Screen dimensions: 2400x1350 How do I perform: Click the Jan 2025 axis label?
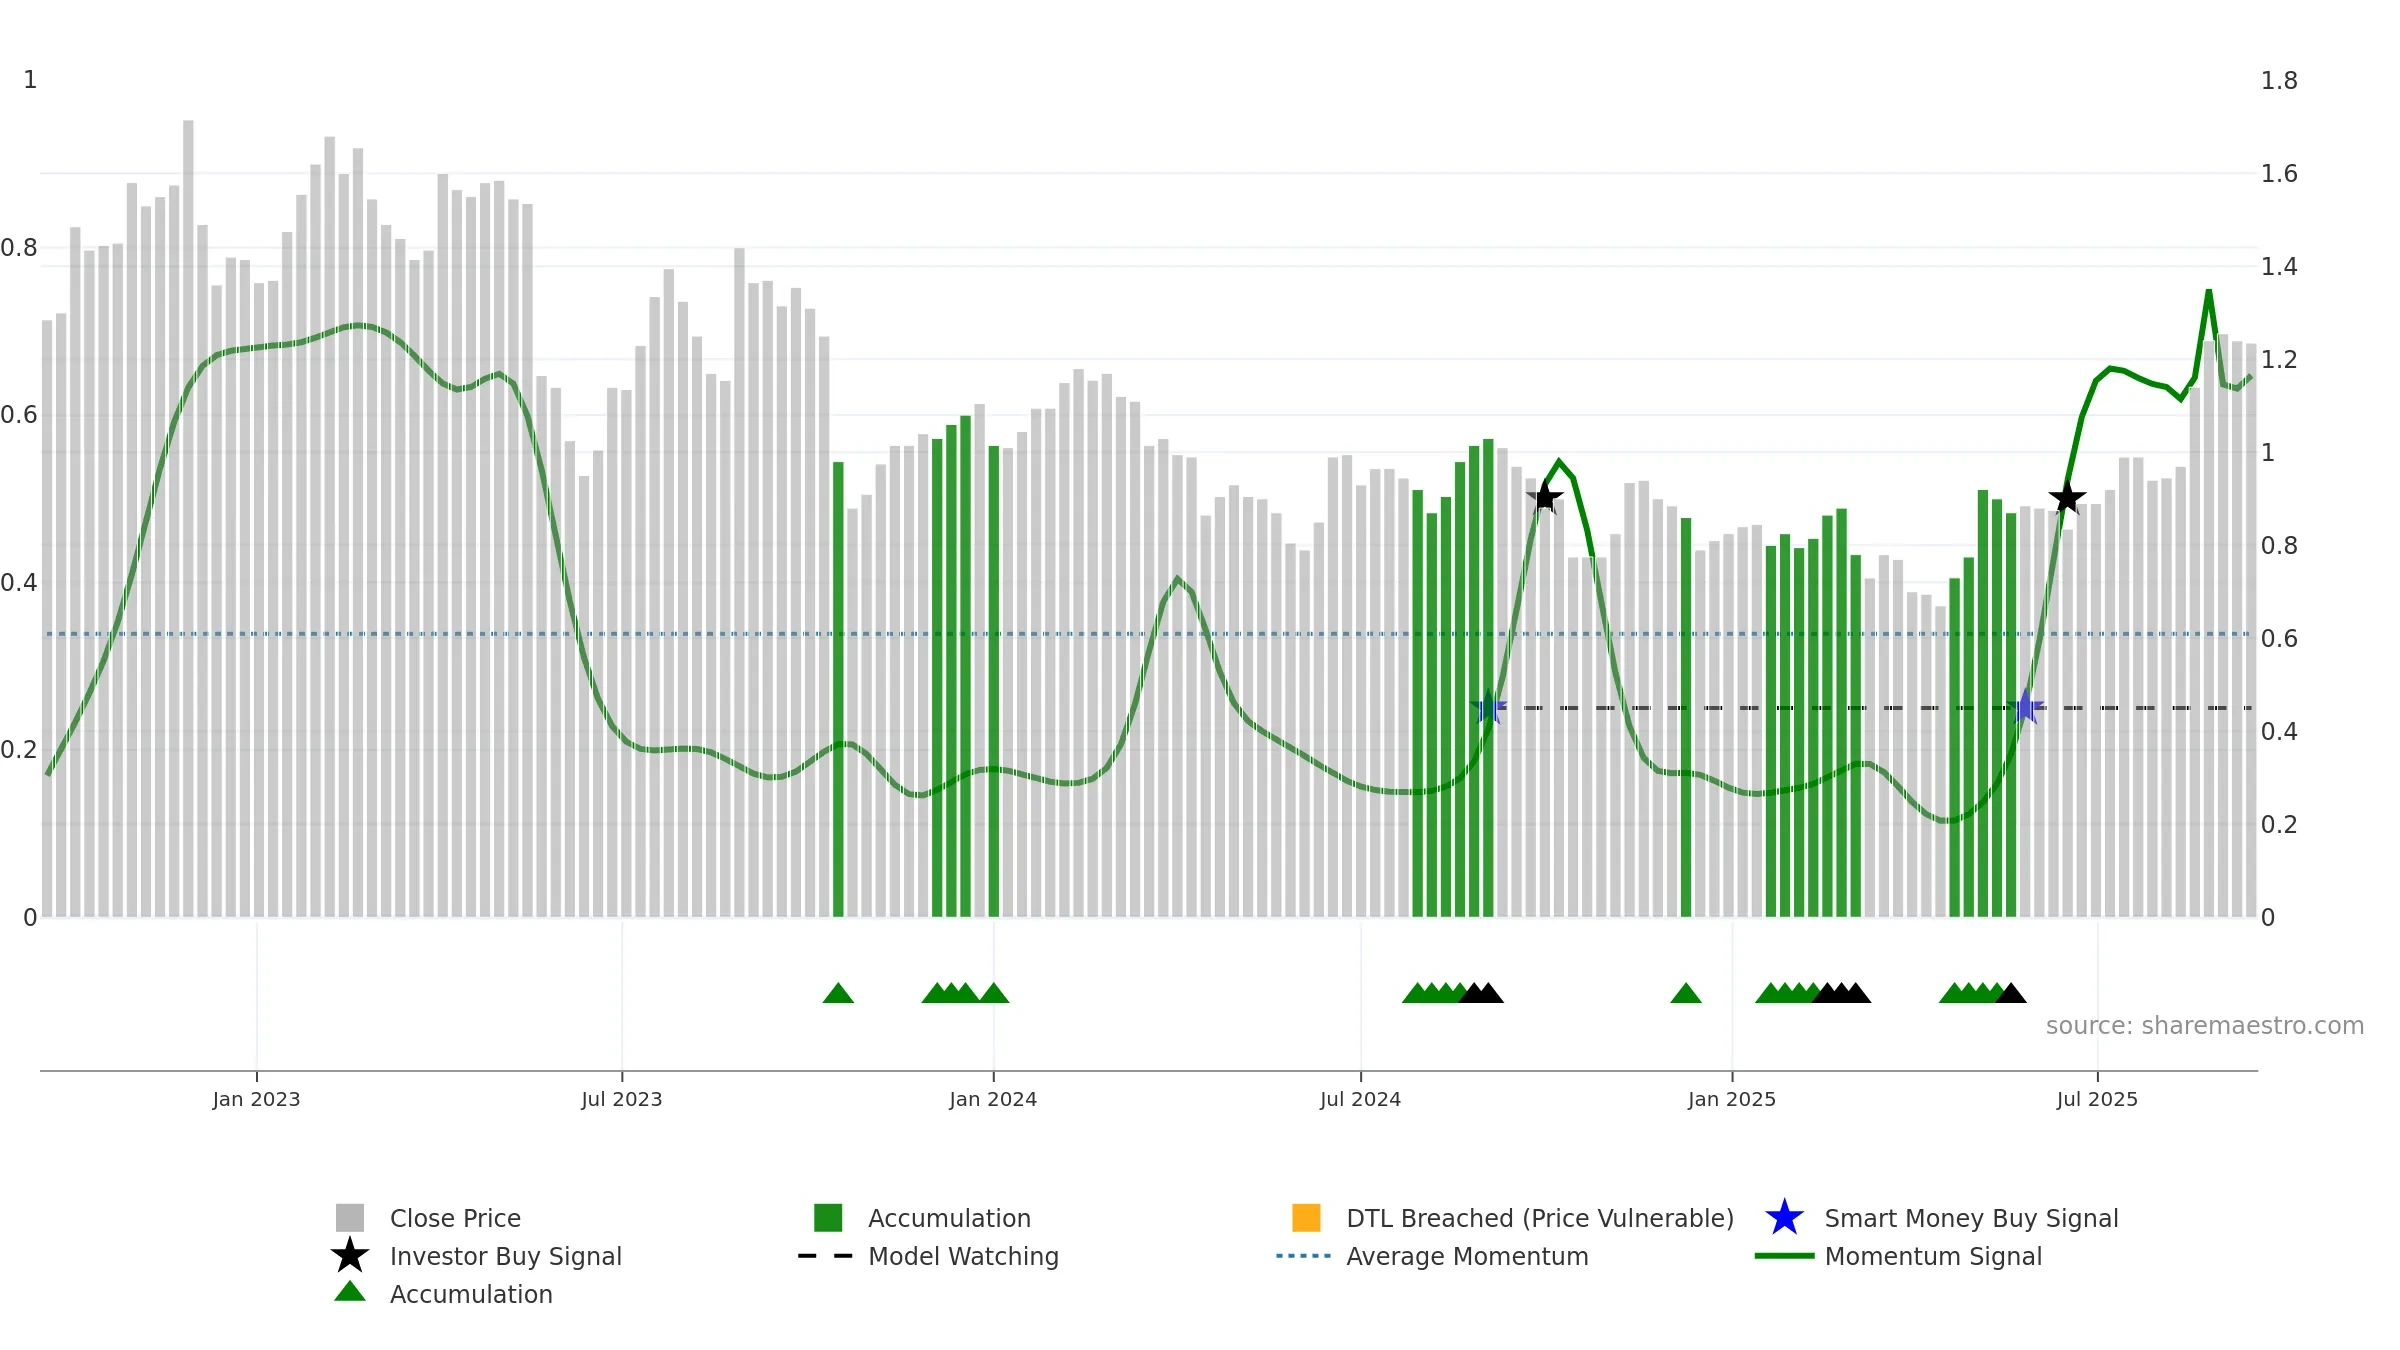point(1732,1100)
